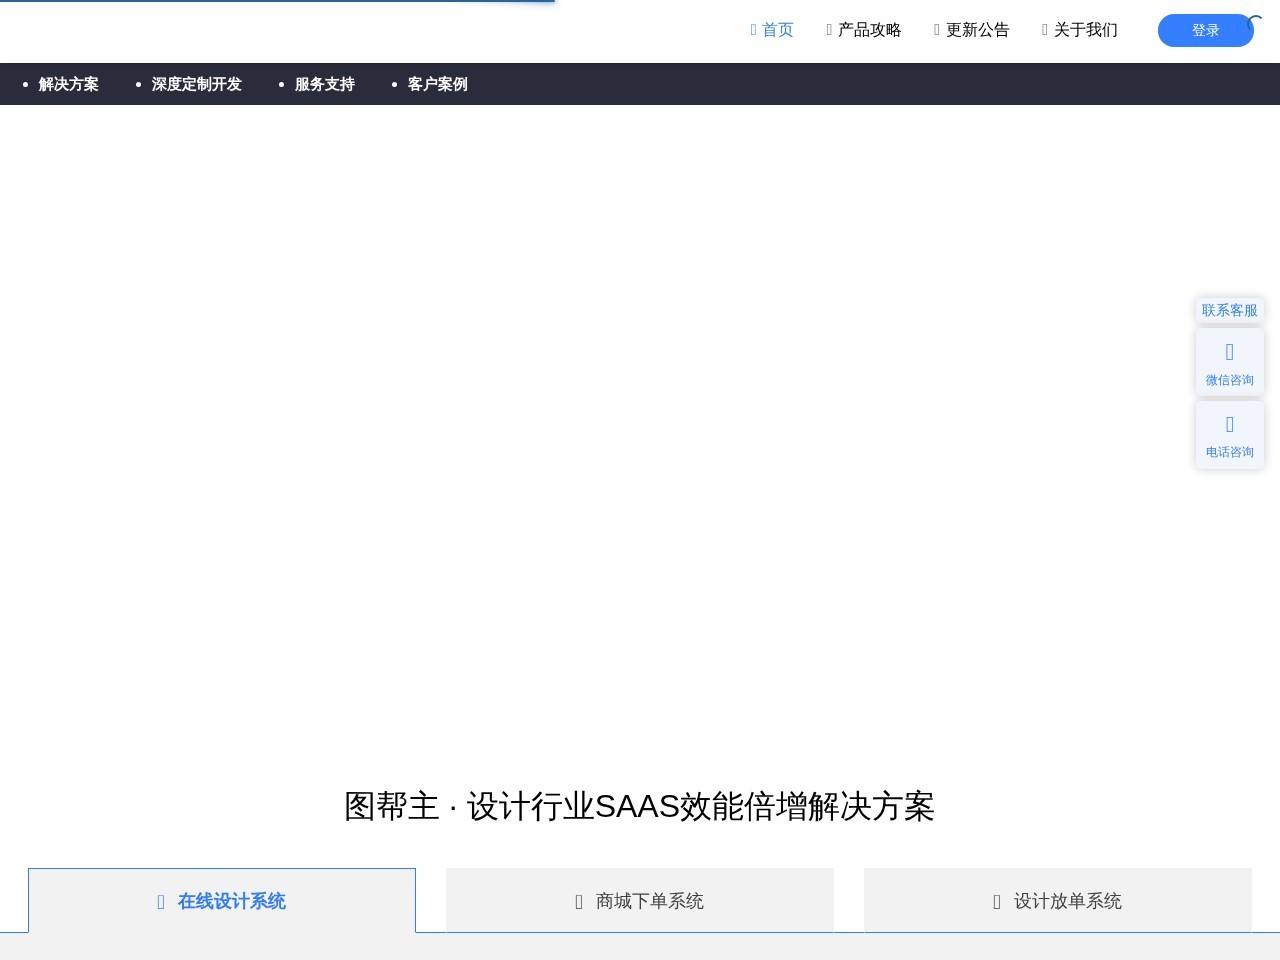Viewport: 1280px width, 960px height.
Task: Select the 在线设计系统 tab
Action: [222, 901]
